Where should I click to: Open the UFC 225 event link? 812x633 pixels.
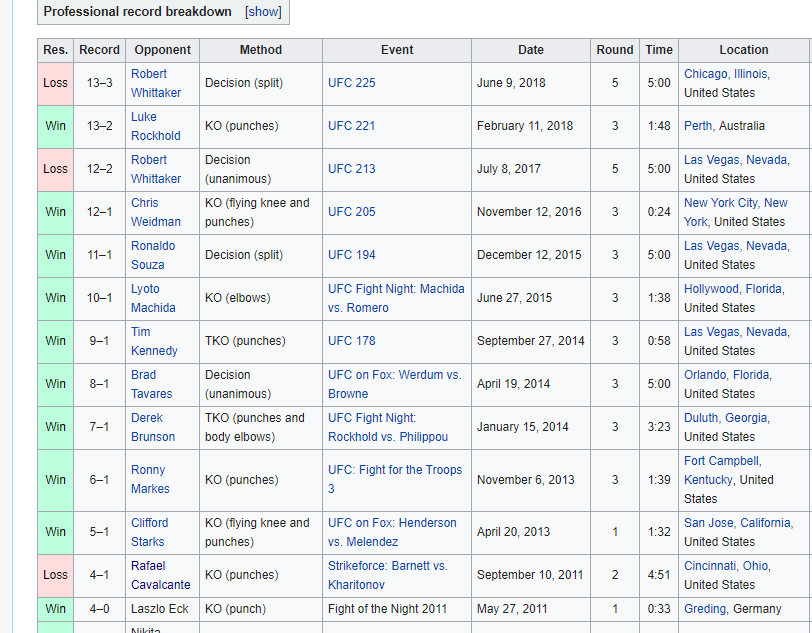[x=352, y=83]
